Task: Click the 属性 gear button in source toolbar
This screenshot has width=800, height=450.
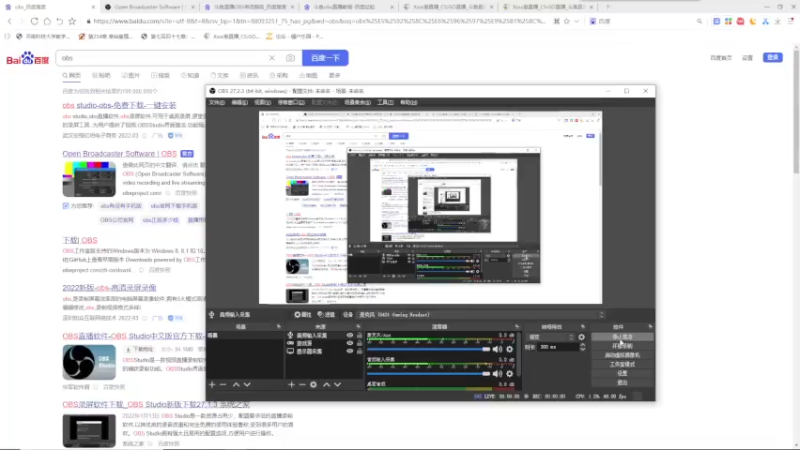Action: (303, 315)
